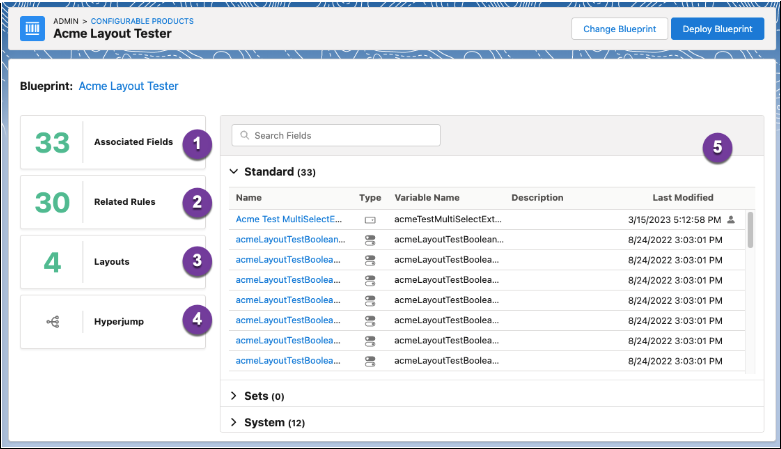The height and width of the screenshot is (449, 781).
Task: Click the magnifier icon in Search Fields
Action: click(x=245, y=135)
